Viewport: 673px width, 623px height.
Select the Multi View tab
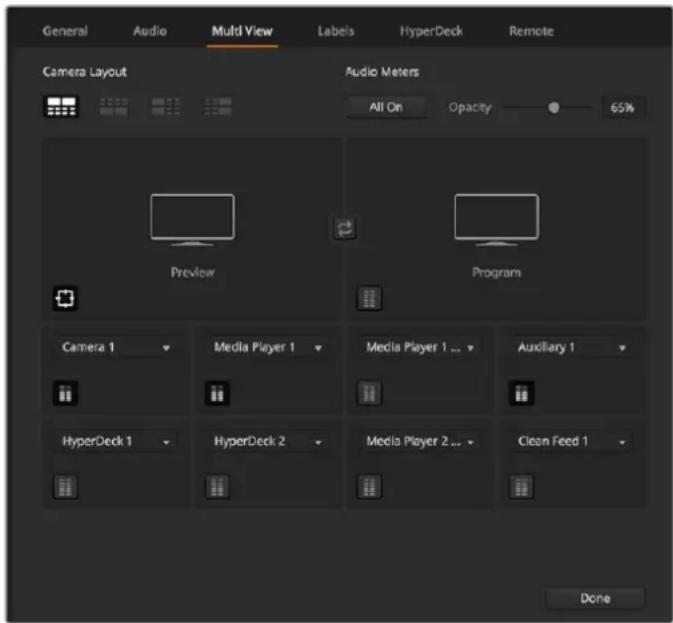tap(242, 31)
